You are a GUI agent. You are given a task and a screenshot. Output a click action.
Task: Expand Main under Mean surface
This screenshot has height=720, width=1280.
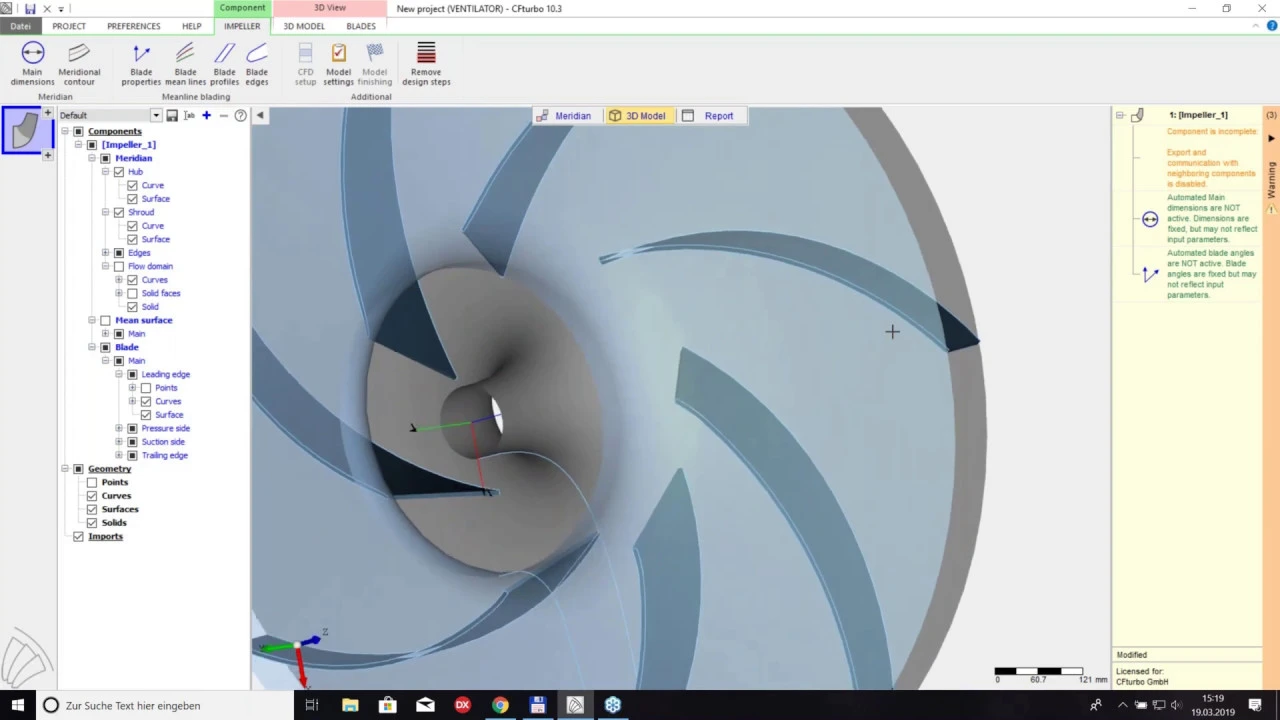pyautogui.click(x=105, y=334)
